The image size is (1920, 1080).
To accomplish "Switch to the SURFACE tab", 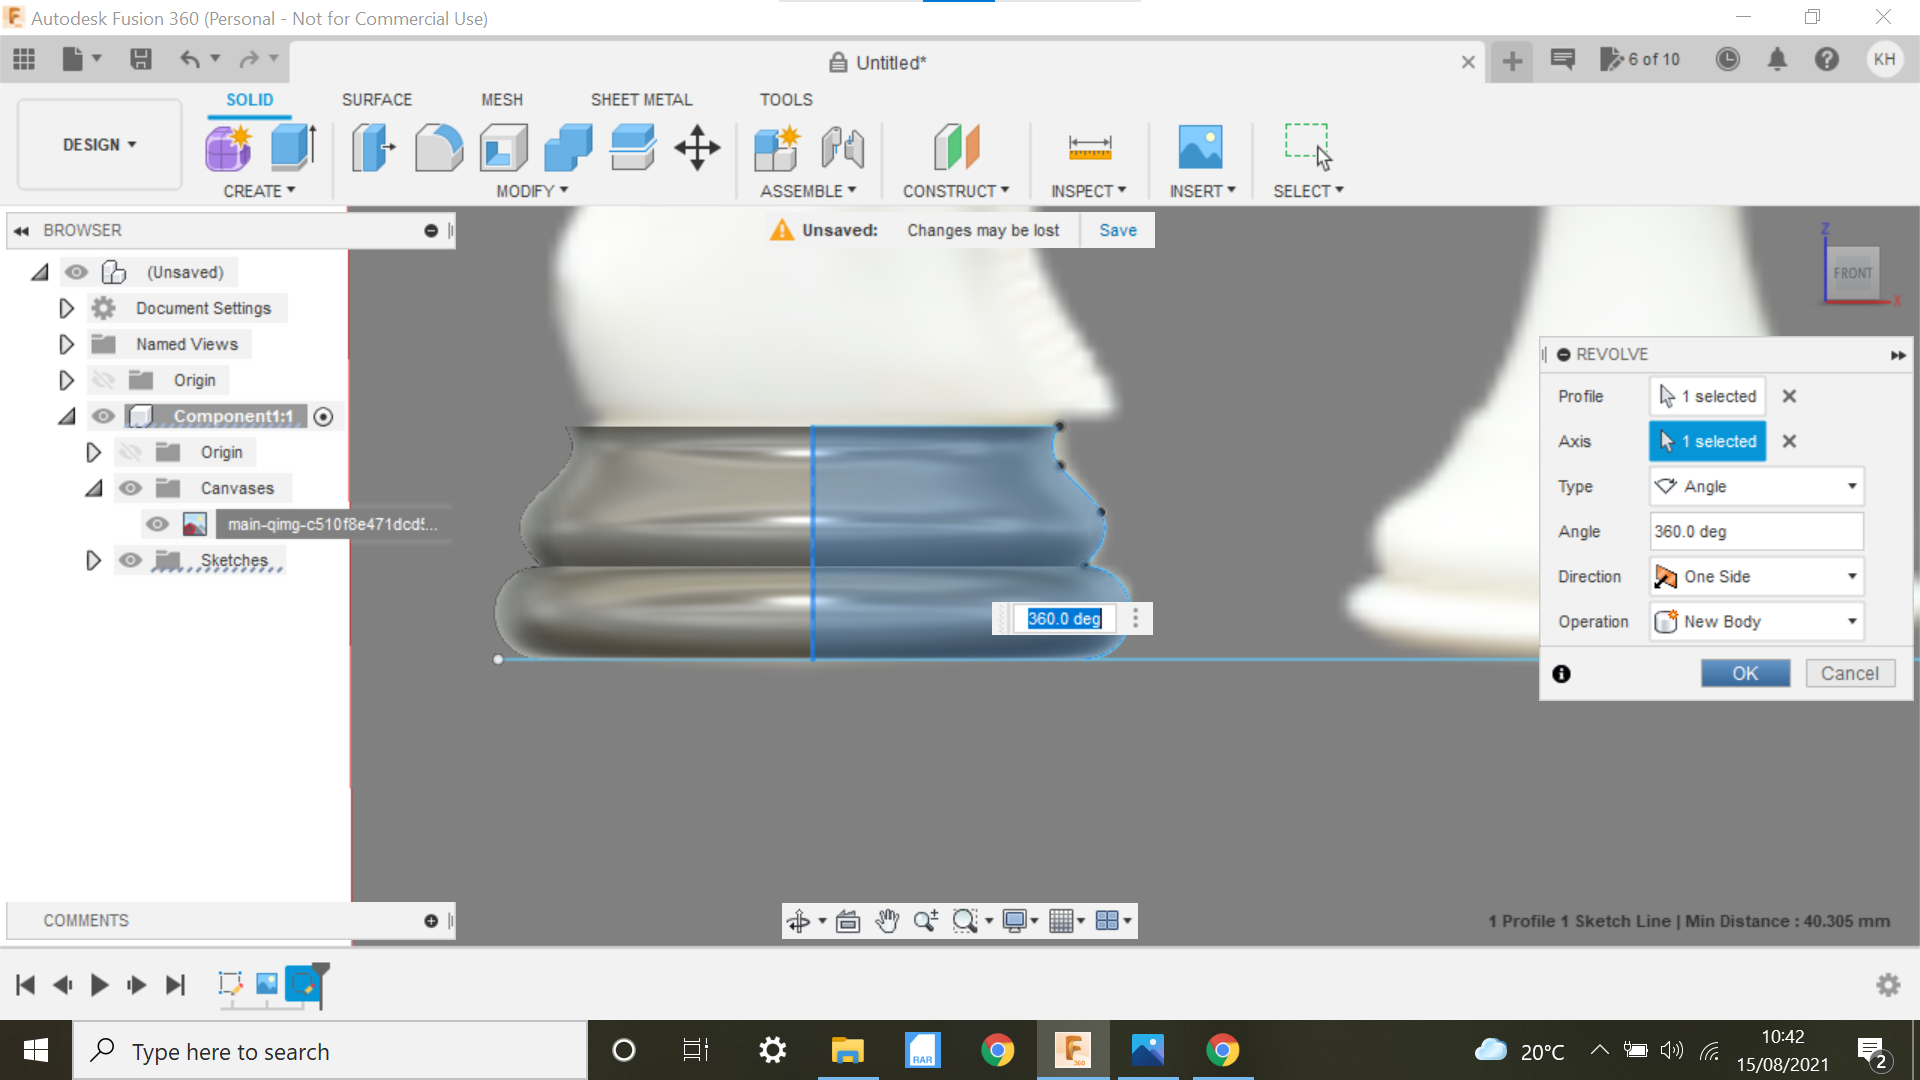I will pos(376,99).
